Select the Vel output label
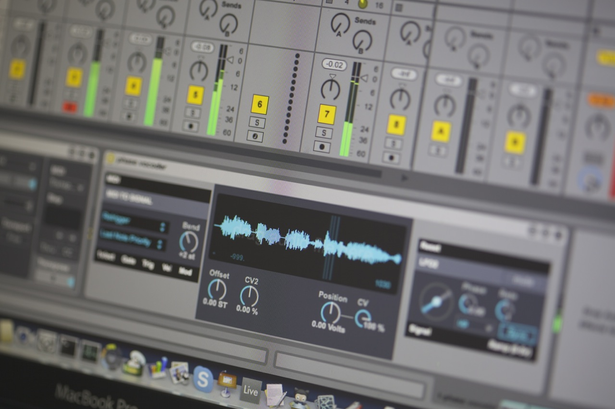The width and height of the screenshot is (615, 409). [166, 267]
